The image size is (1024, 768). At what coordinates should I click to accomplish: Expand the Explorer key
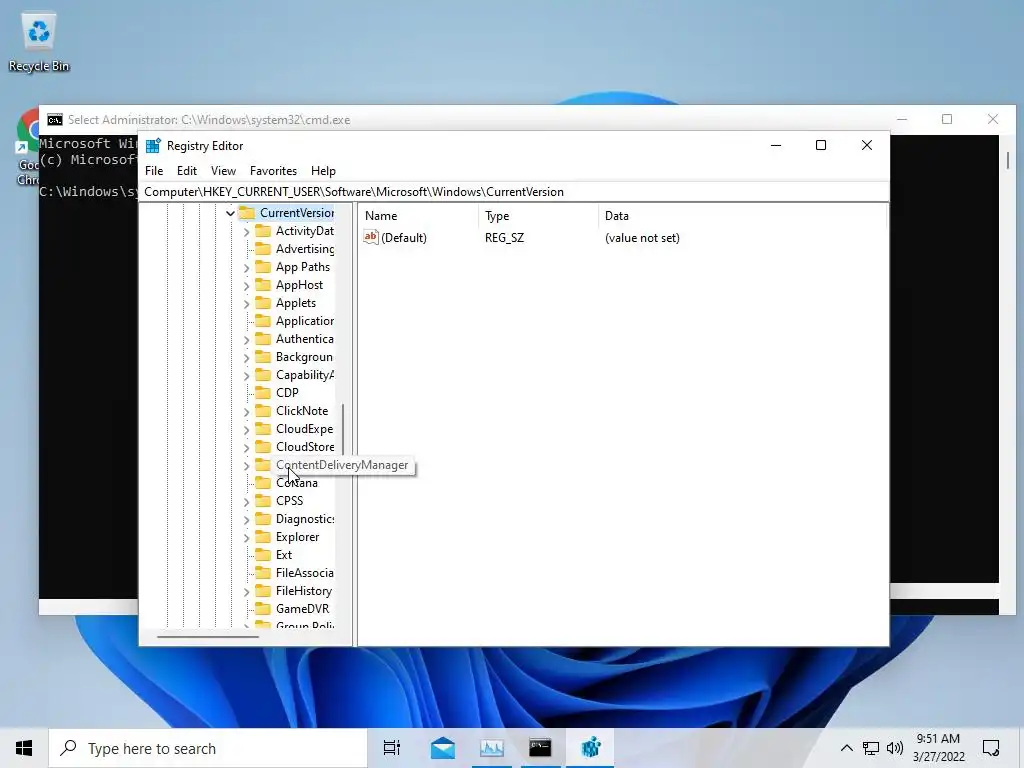[246, 537]
